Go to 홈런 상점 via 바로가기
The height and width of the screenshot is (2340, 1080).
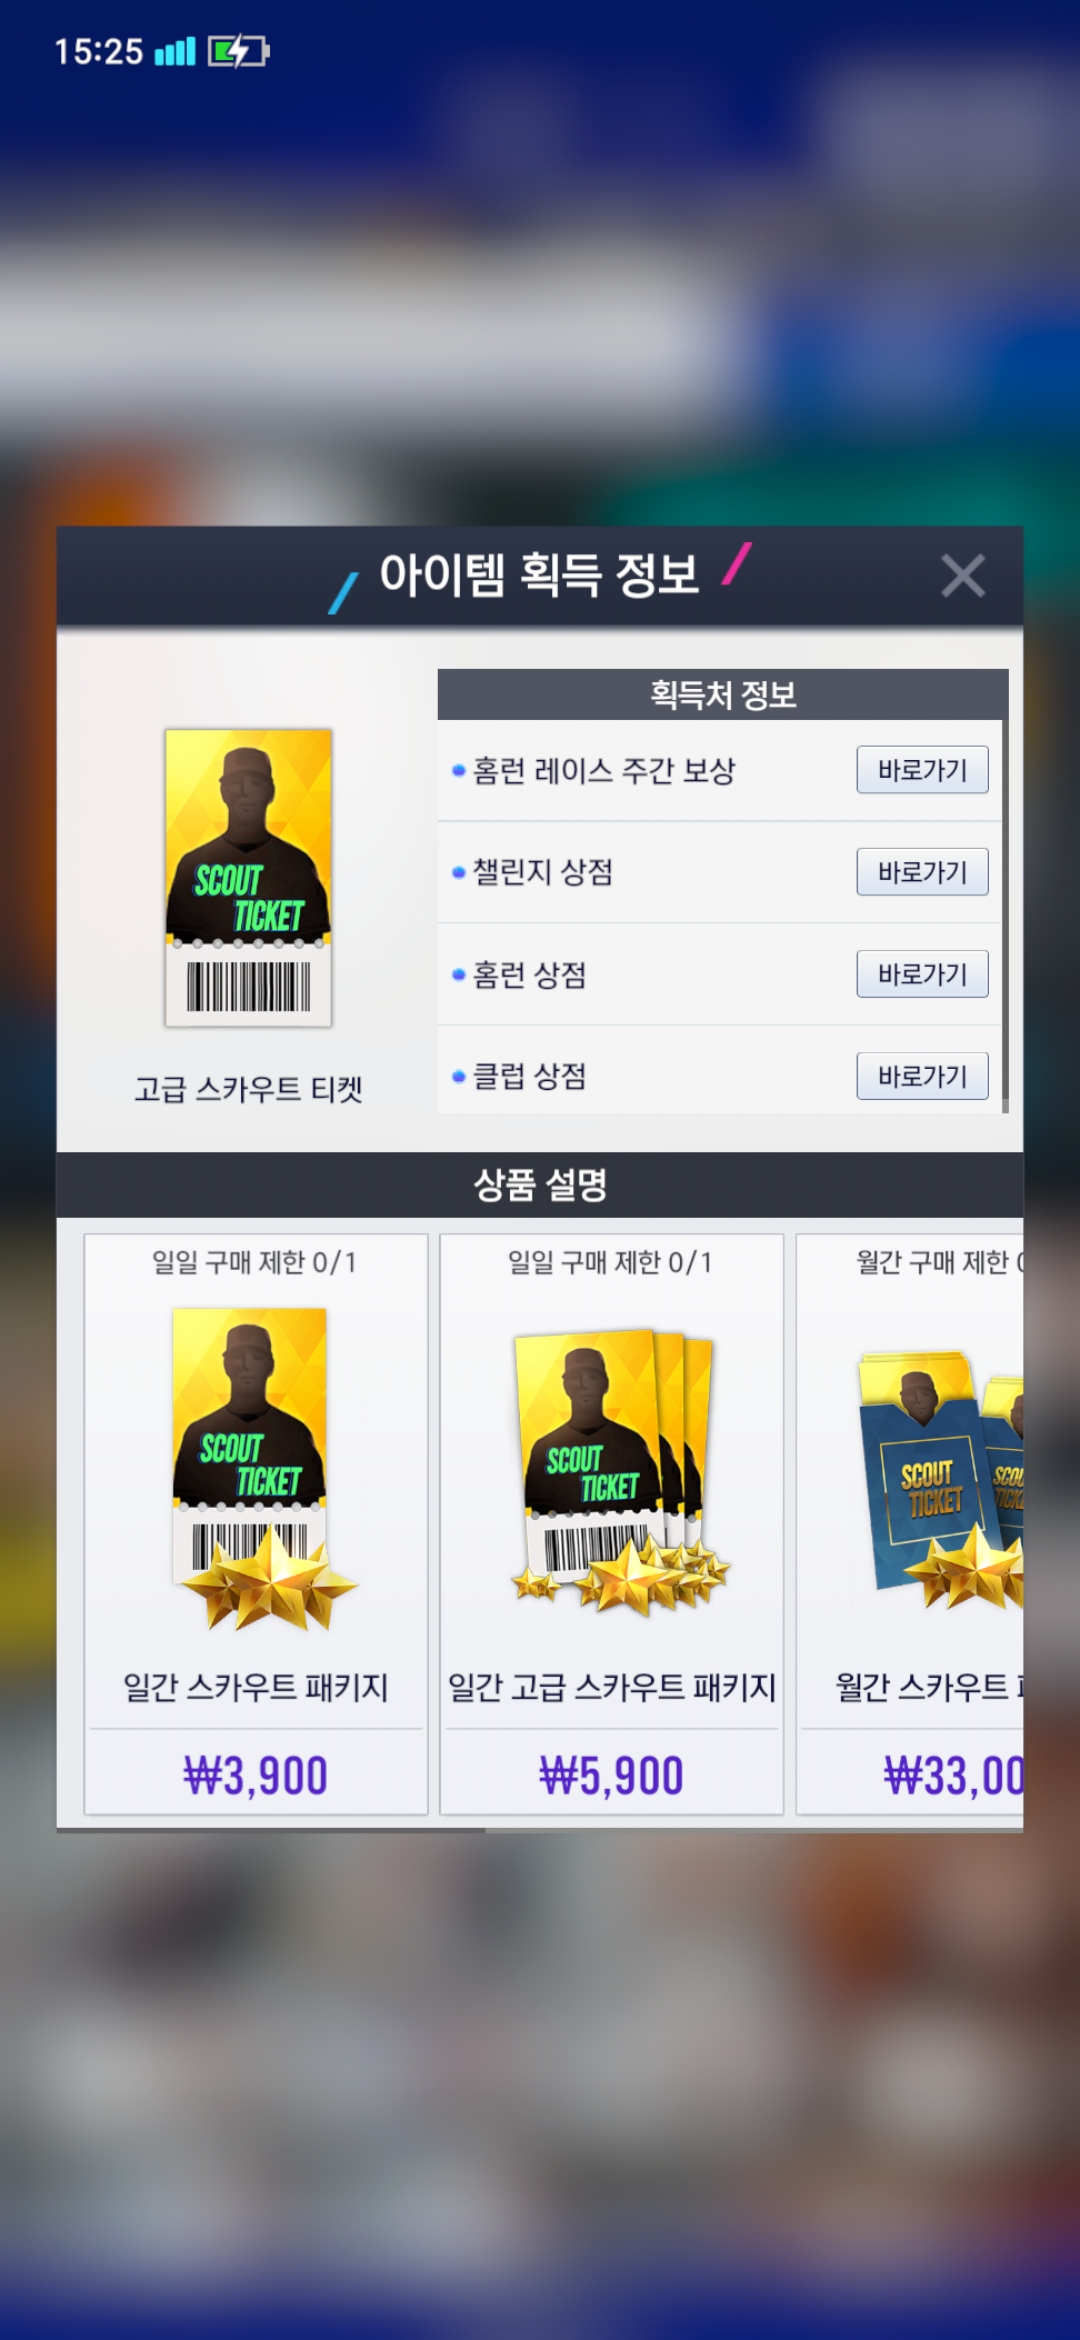(x=922, y=974)
